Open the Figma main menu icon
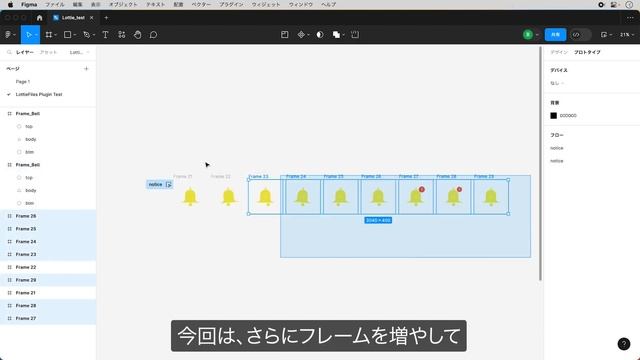The image size is (640, 360). [x=8, y=35]
